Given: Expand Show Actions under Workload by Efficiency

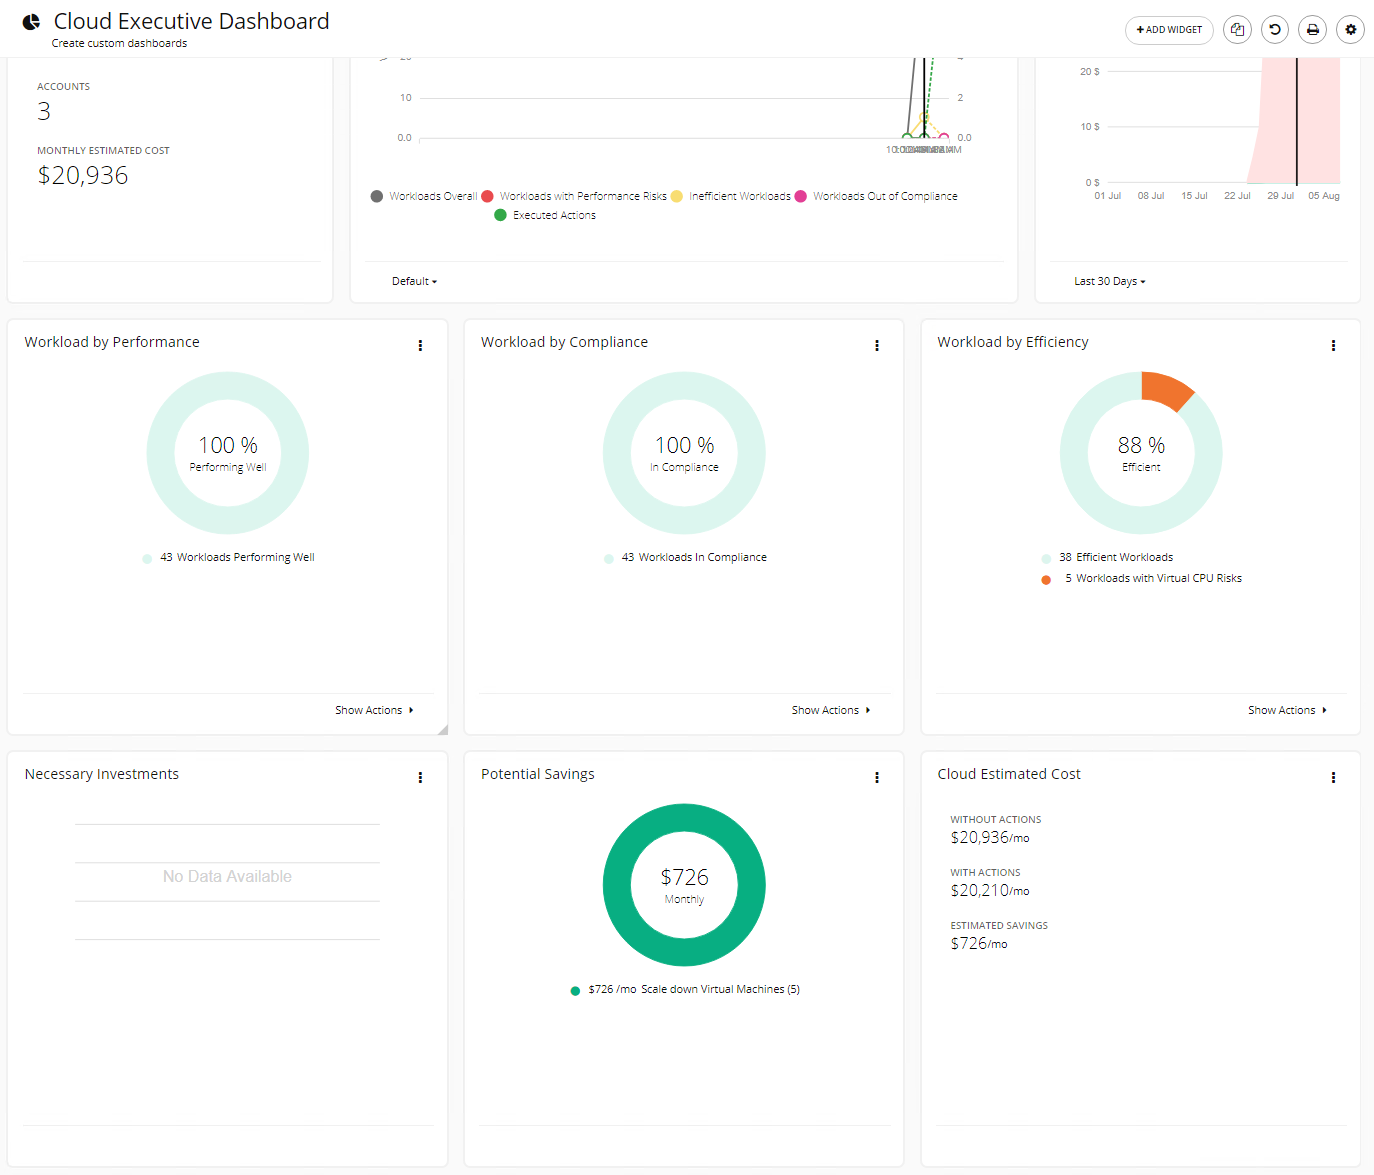Looking at the screenshot, I should [1287, 710].
